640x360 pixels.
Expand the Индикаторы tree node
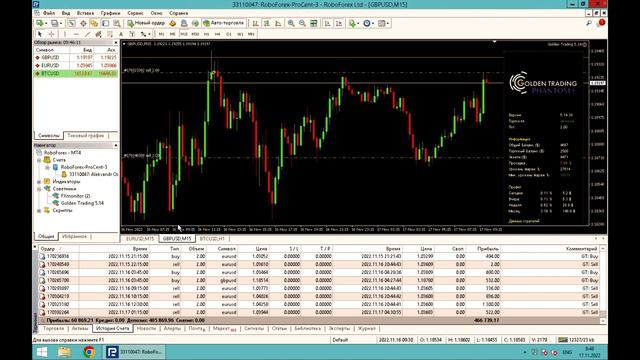(39, 182)
